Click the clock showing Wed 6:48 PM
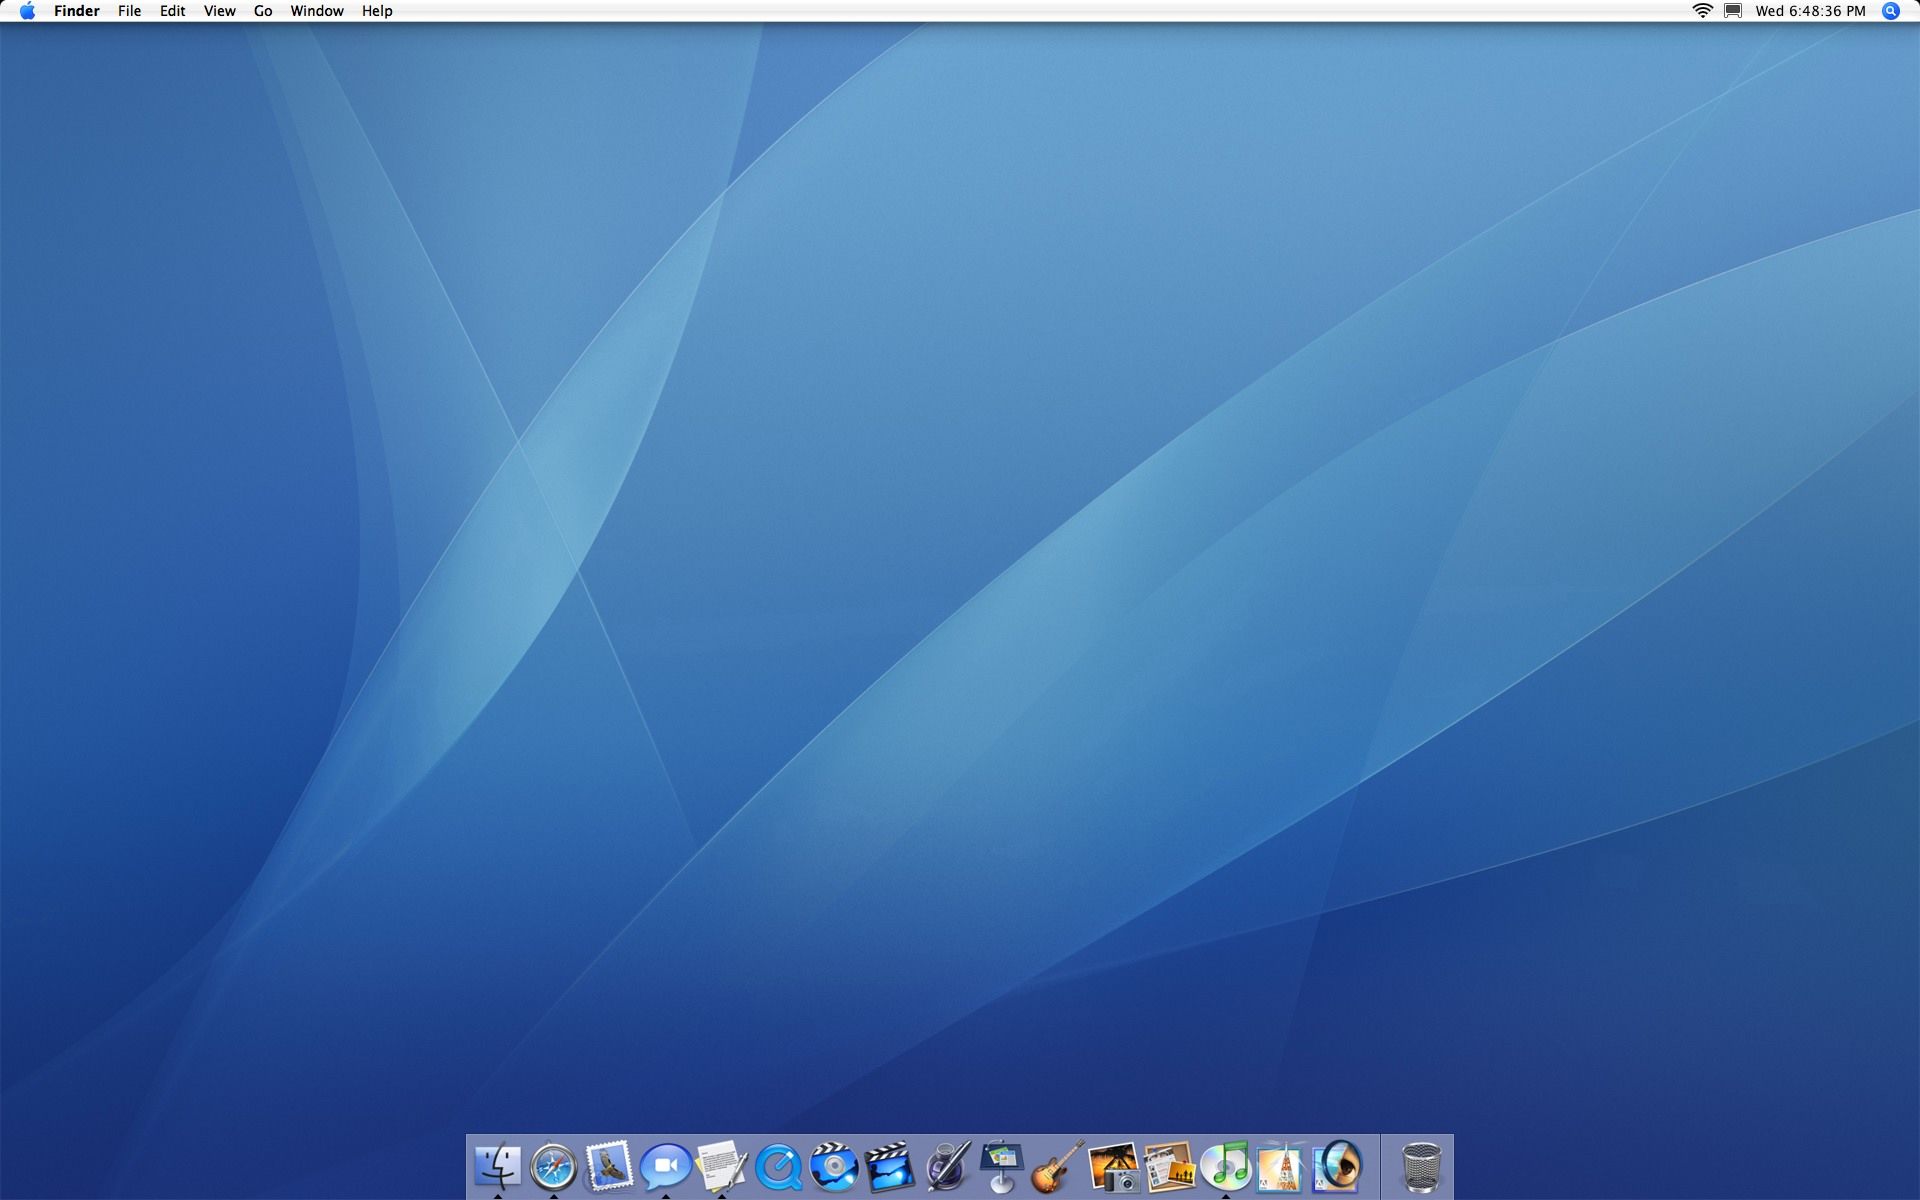 coord(1810,11)
